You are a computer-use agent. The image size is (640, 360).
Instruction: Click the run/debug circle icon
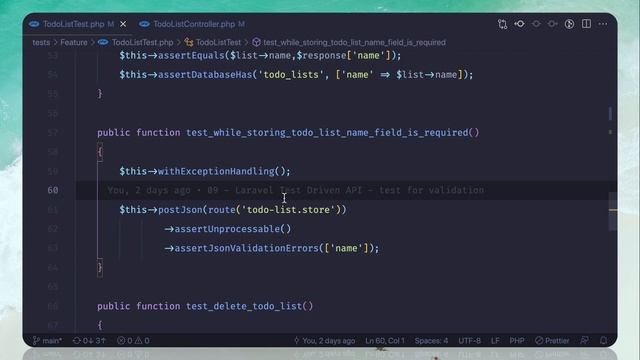click(x=569, y=24)
